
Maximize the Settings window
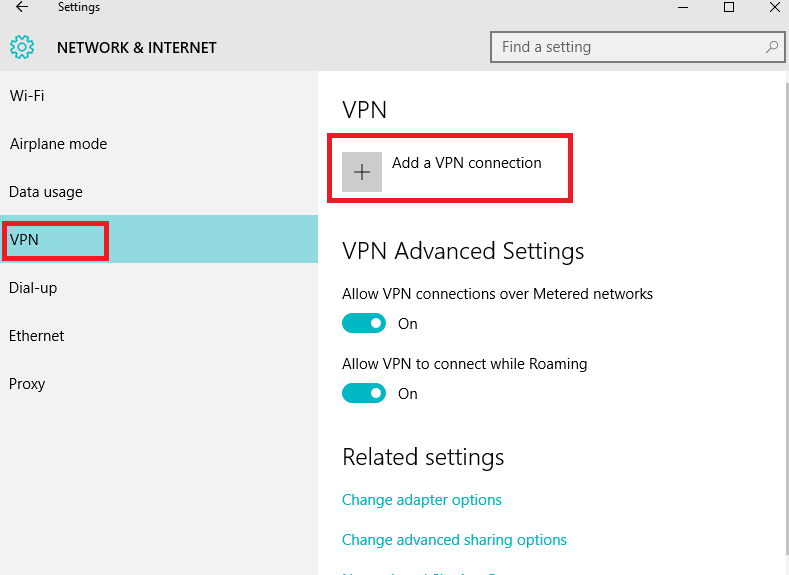click(729, 7)
